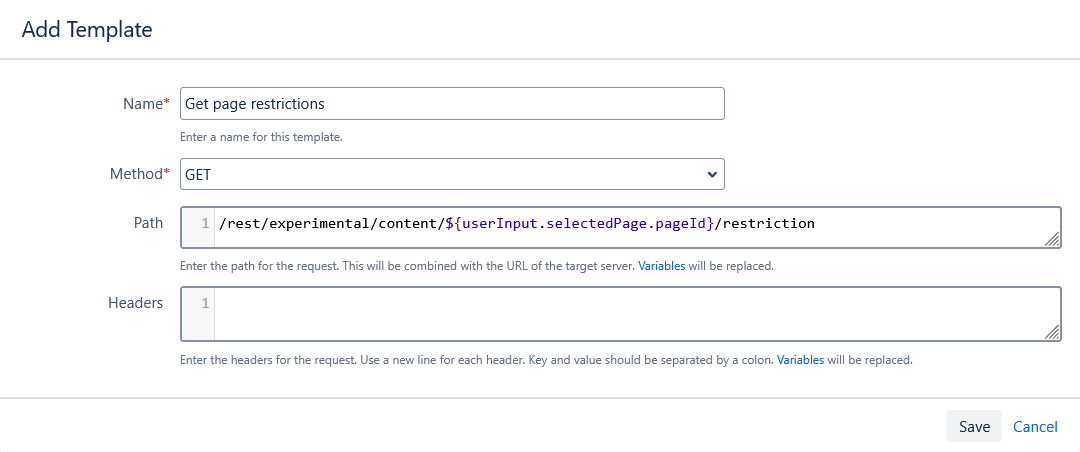Select the Path field label
Screen dimensions: 1080x452
tap(148, 223)
